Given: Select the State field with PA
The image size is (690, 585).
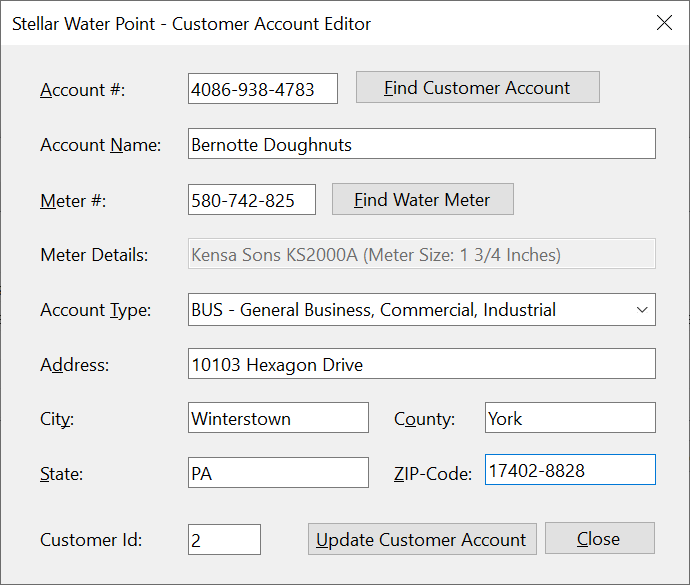Looking at the screenshot, I should [x=278, y=473].
